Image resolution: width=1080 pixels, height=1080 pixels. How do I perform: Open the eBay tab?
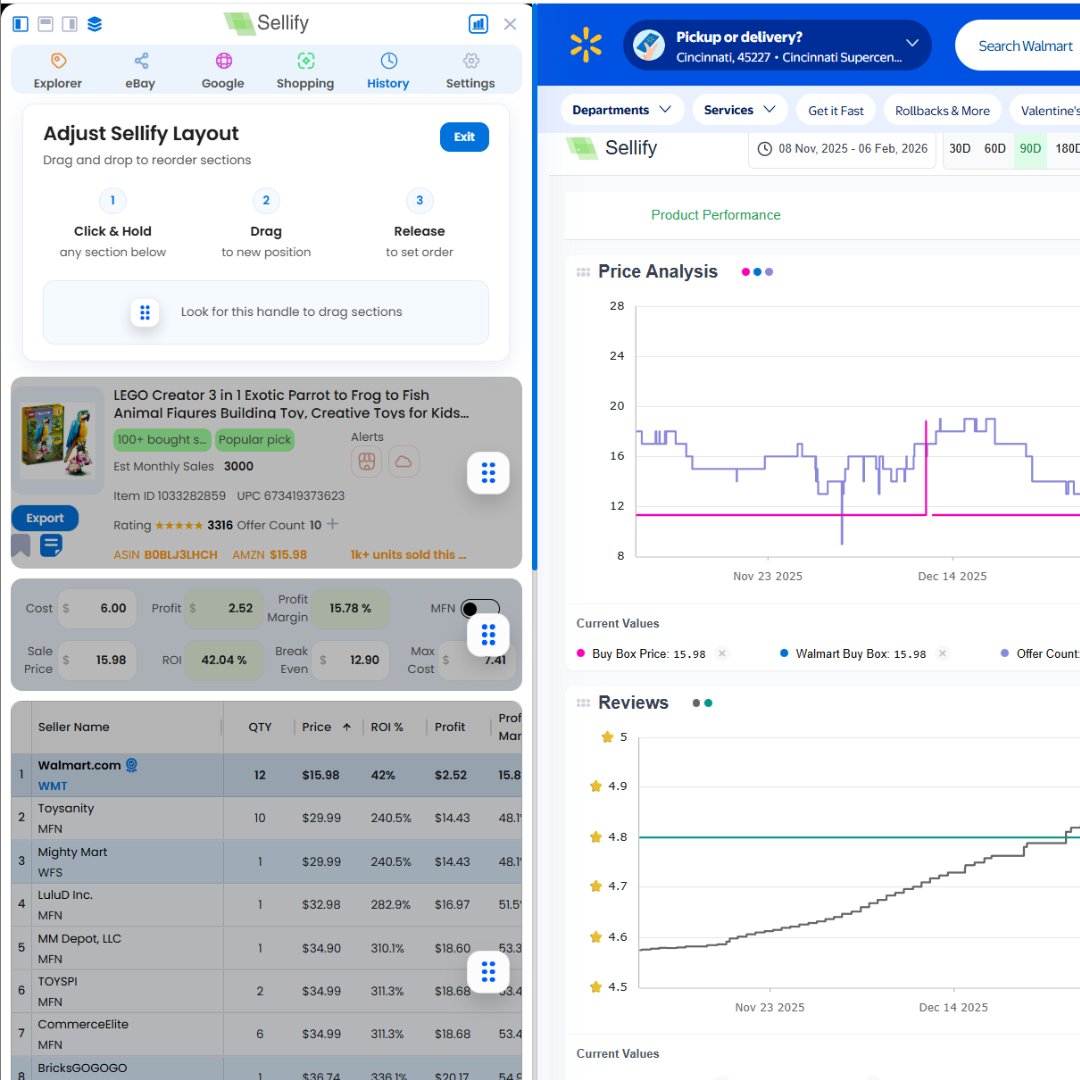(x=141, y=71)
